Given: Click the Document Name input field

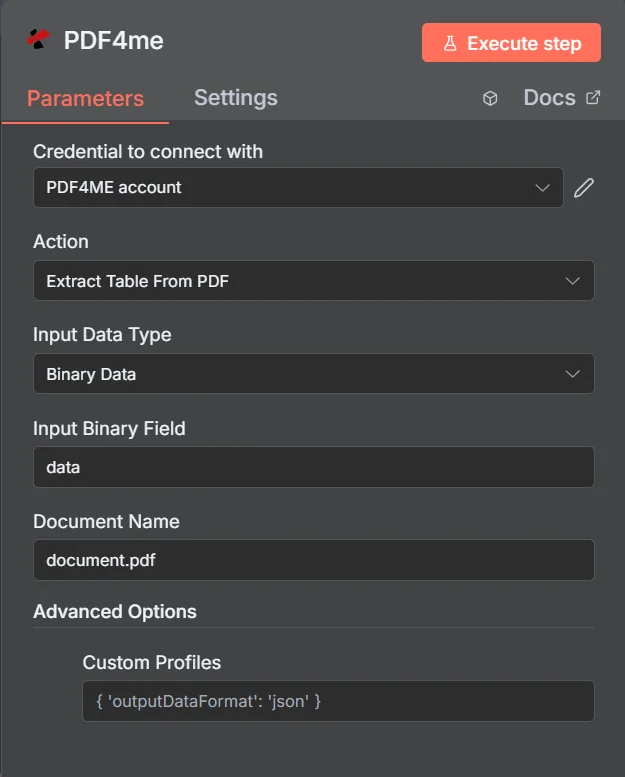Looking at the screenshot, I should pyautogui.click(x=313, y=560).
